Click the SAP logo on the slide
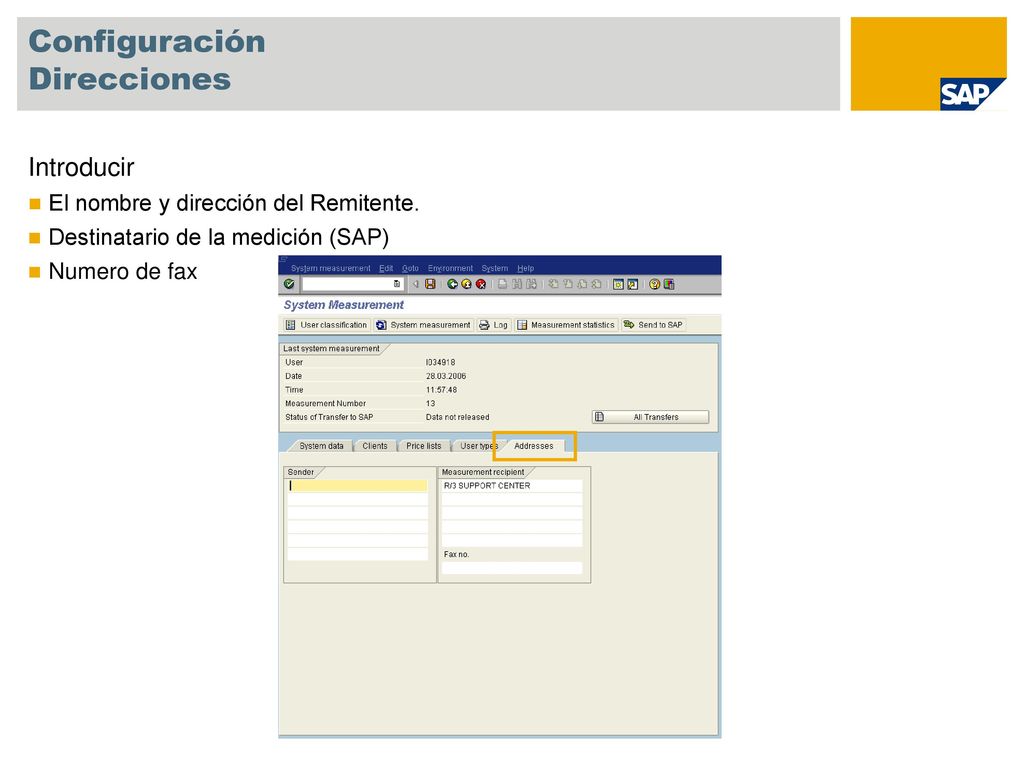 click(972, 94)
